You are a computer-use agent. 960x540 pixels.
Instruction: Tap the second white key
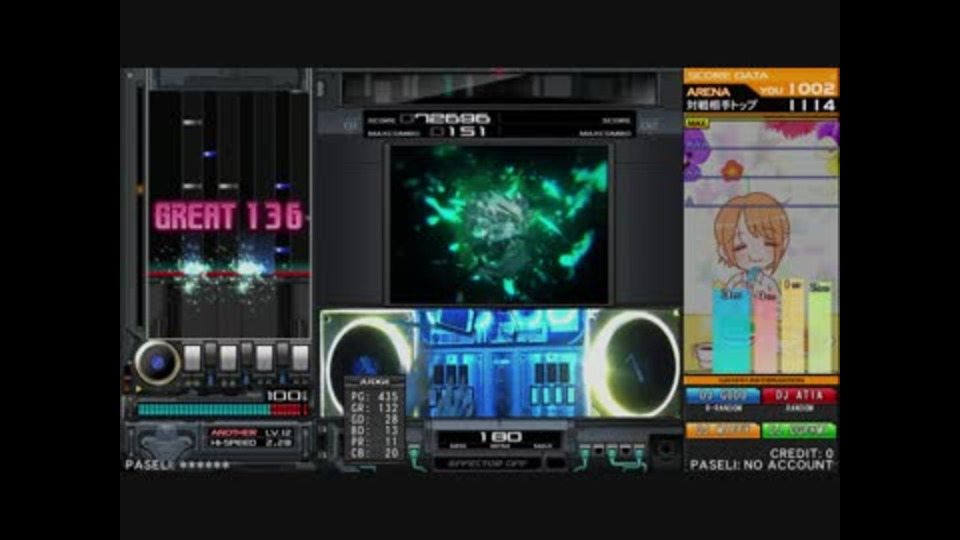(228, 358)
